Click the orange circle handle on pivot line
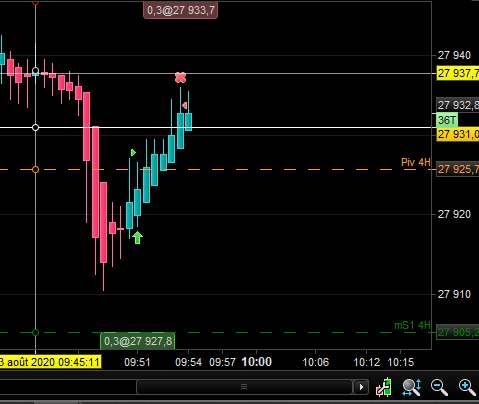This screenshot has height=404, width=479. coord(35,170)
